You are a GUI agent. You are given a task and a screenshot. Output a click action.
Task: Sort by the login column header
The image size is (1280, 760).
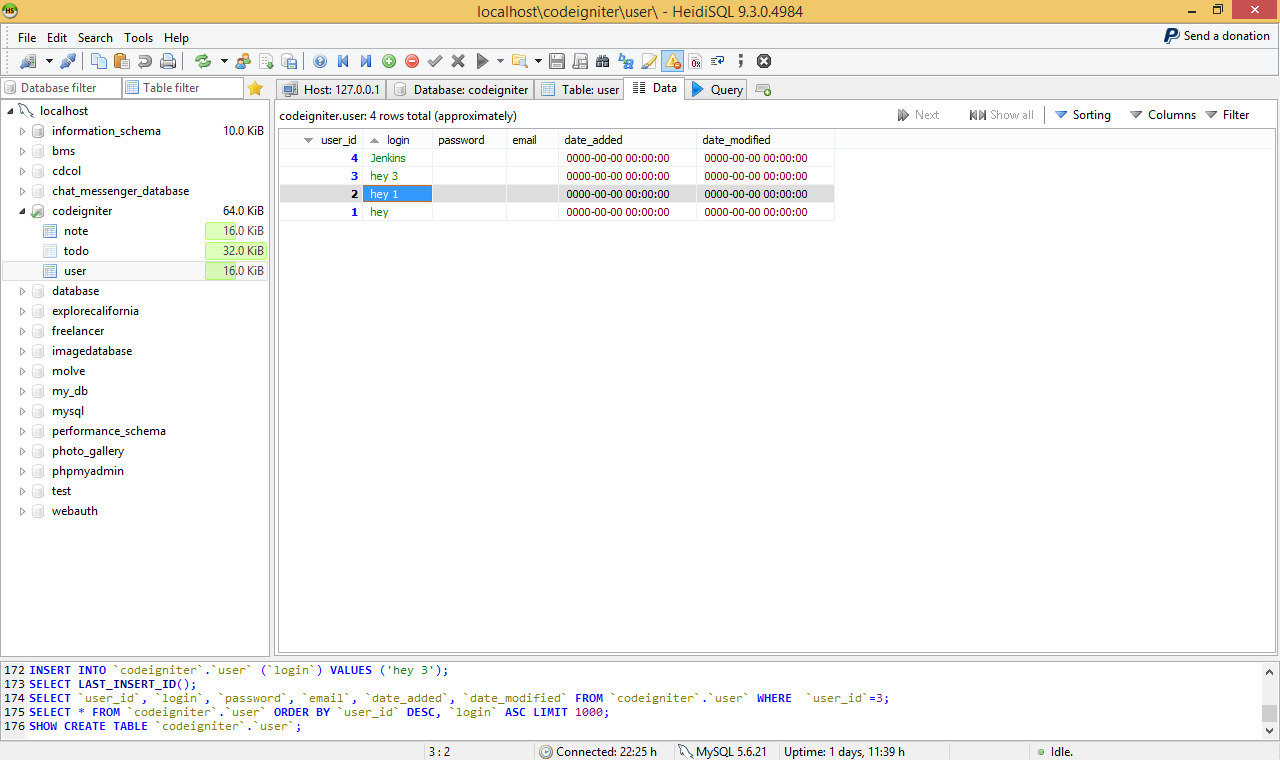pyautogui.click(x=398, y=140)
